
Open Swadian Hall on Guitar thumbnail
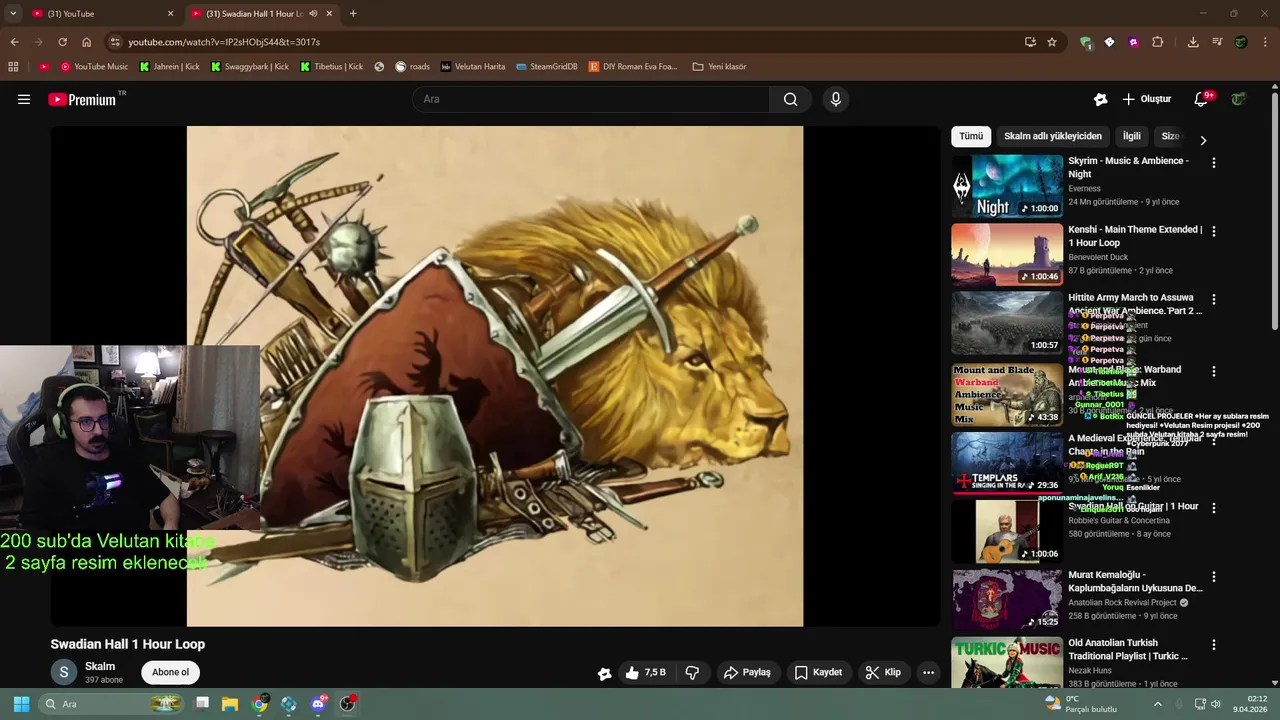pos(1007,532)
